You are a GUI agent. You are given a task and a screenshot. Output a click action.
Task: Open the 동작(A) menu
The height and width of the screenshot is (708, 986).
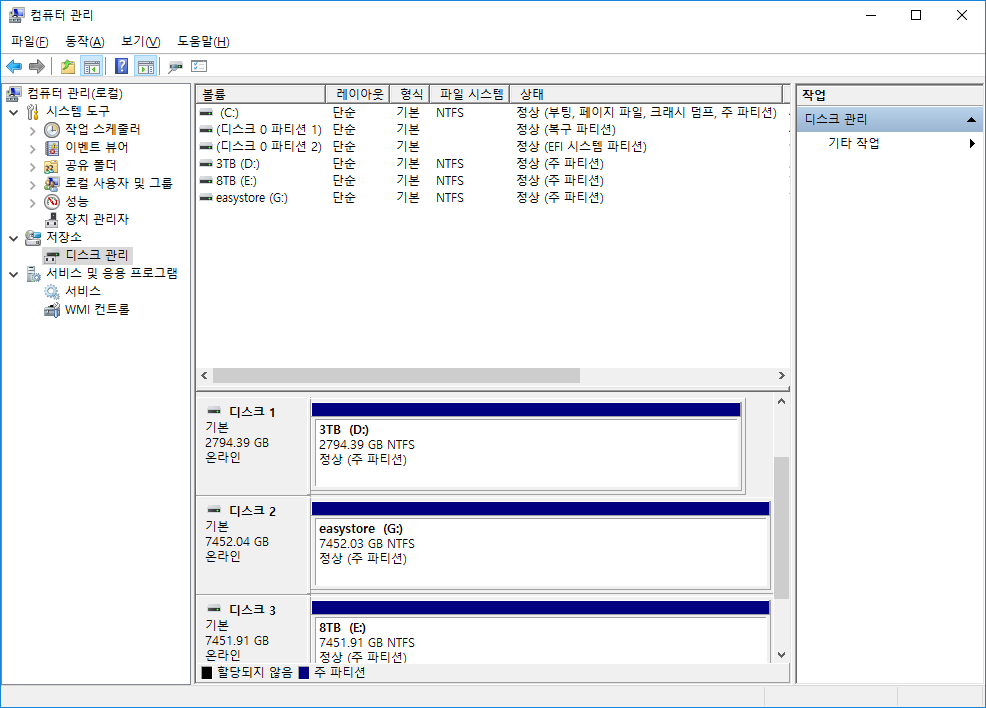[x=85, y=41]
